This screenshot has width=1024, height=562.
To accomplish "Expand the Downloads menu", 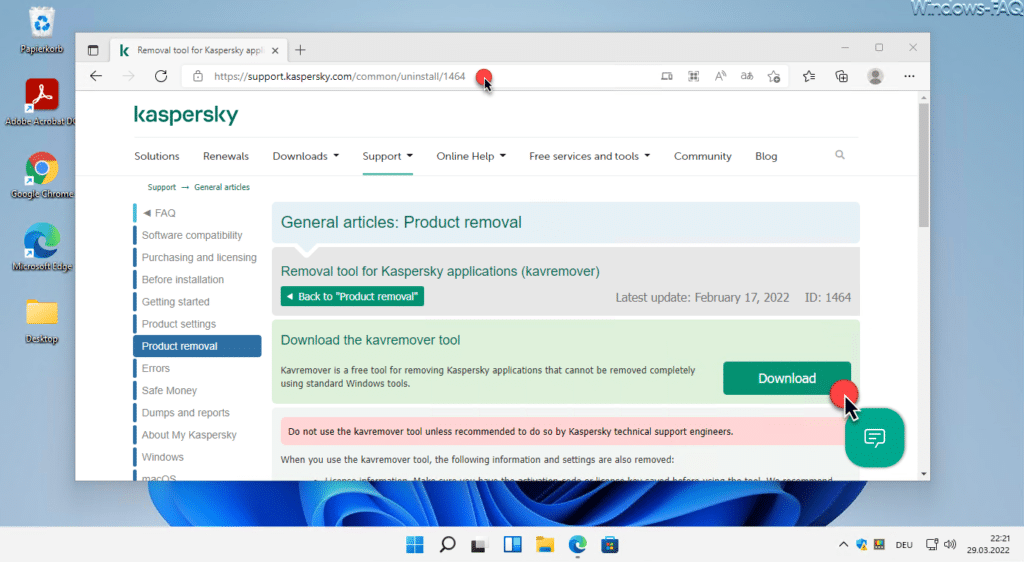I will (306, 156).
